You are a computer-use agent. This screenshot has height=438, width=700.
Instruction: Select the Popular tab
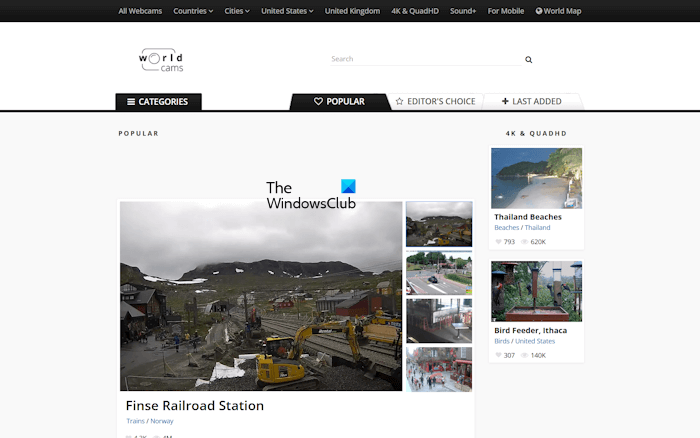coord(339,101)
